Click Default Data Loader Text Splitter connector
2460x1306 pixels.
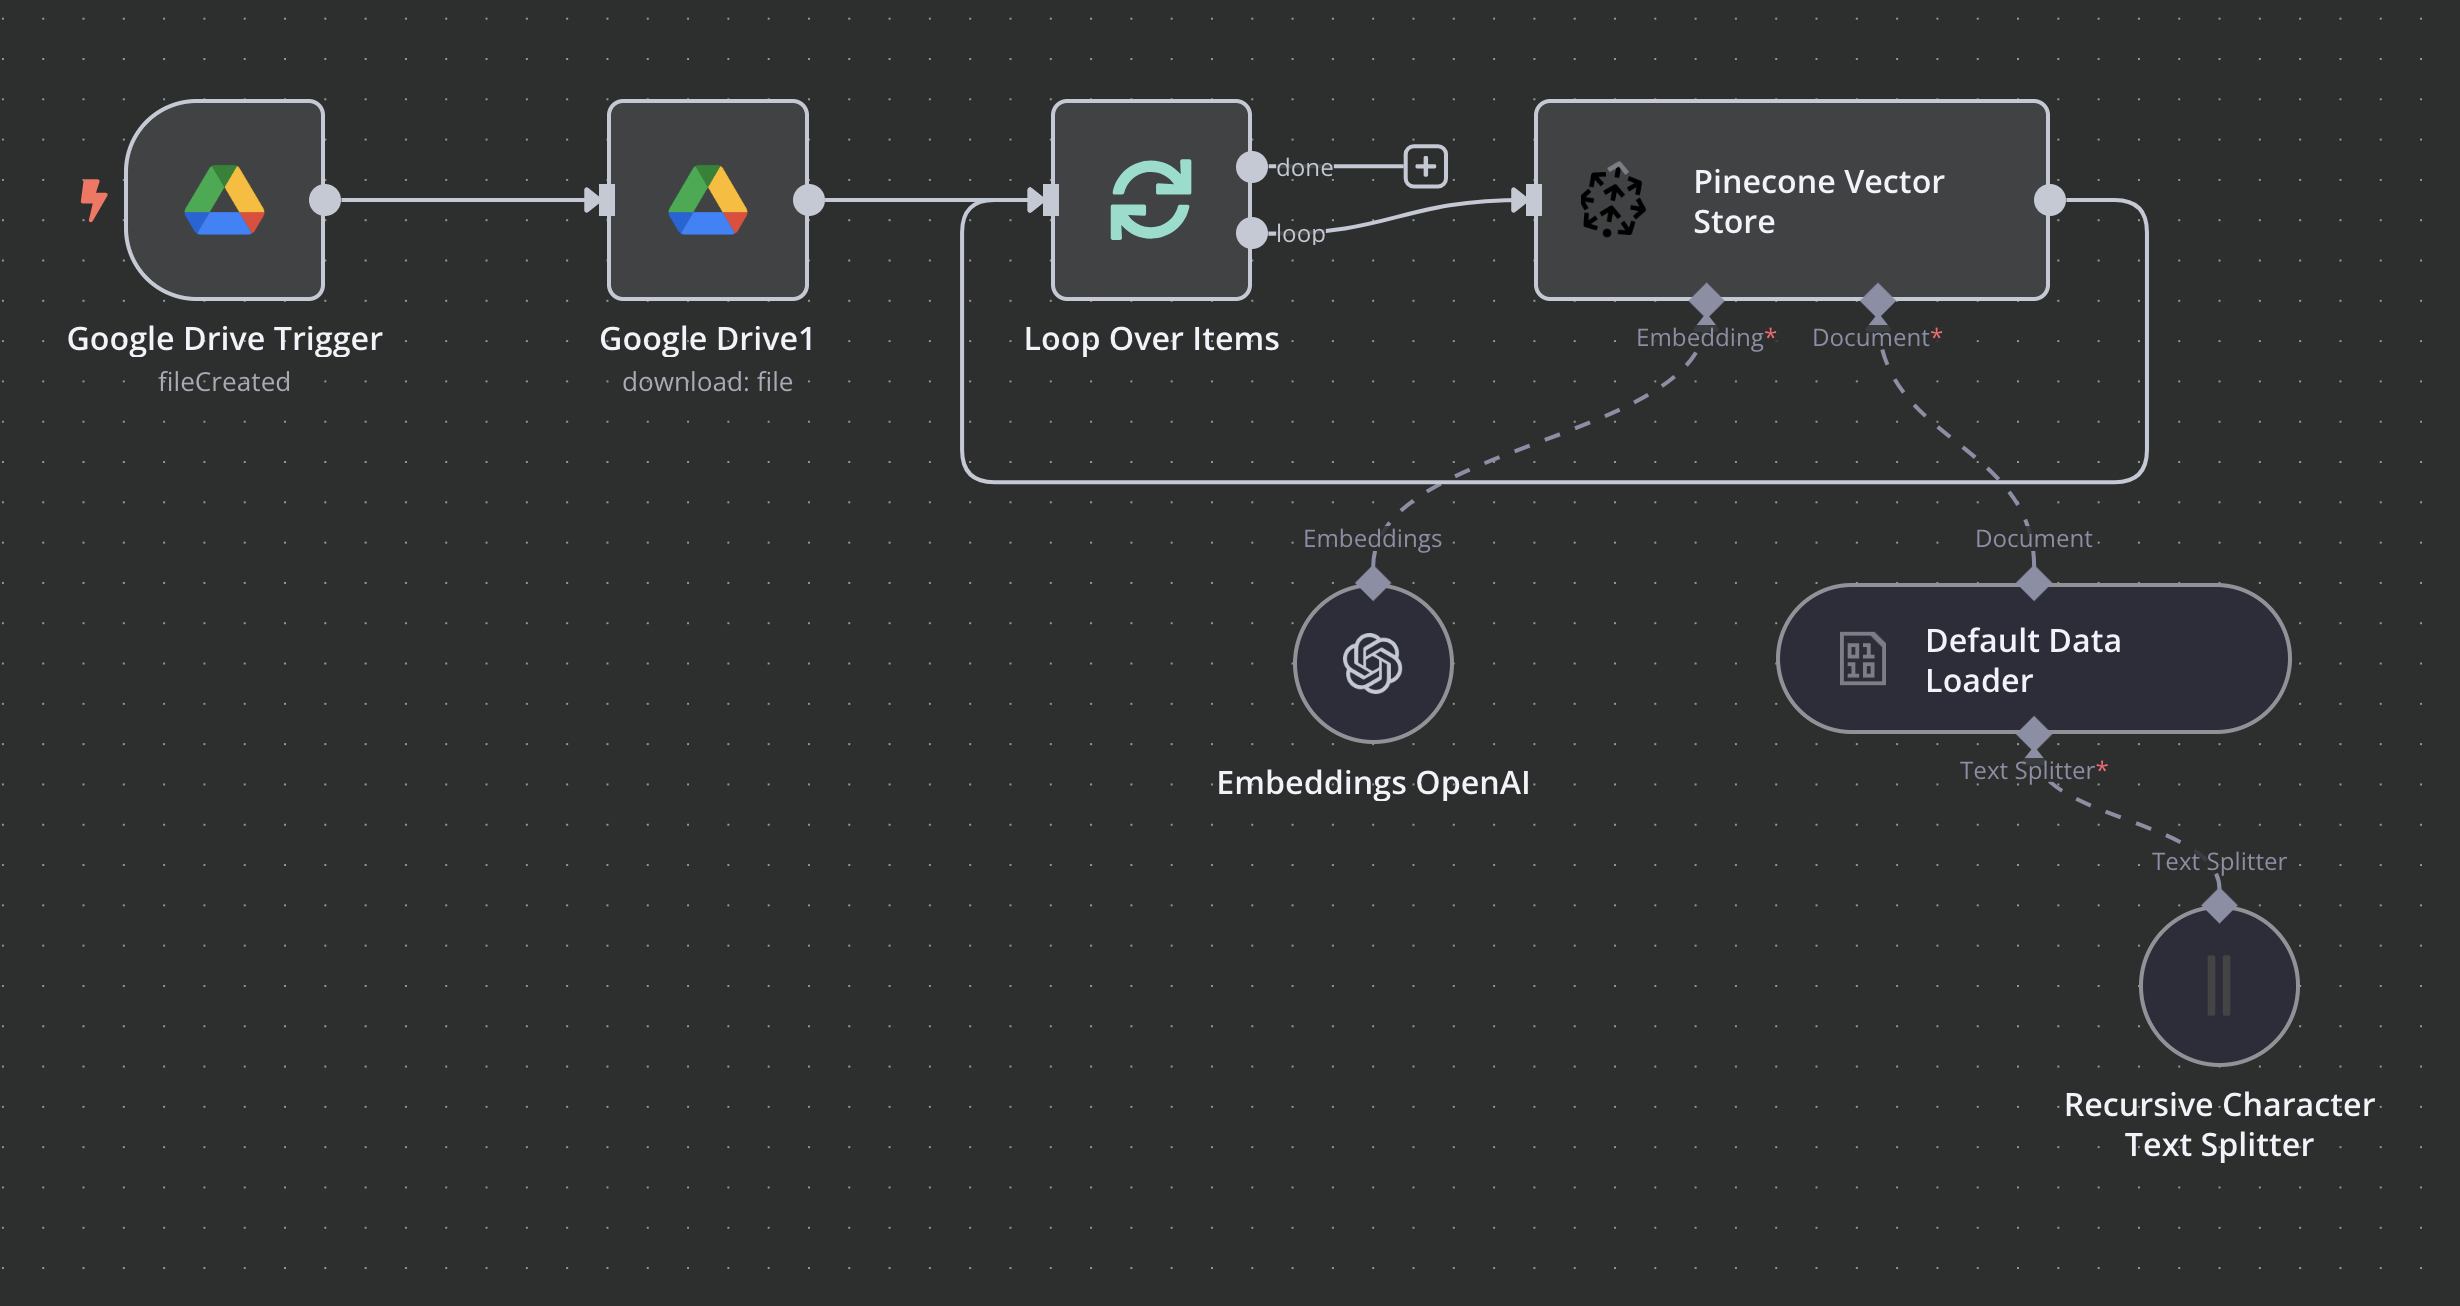2034,735
